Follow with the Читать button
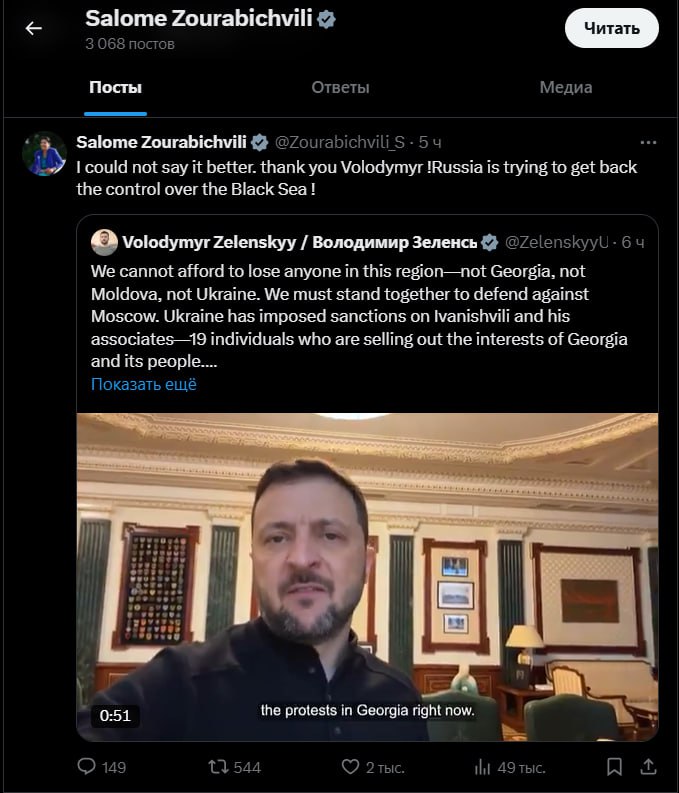Viewport: 679px width, 793px height. pos(612,28)
